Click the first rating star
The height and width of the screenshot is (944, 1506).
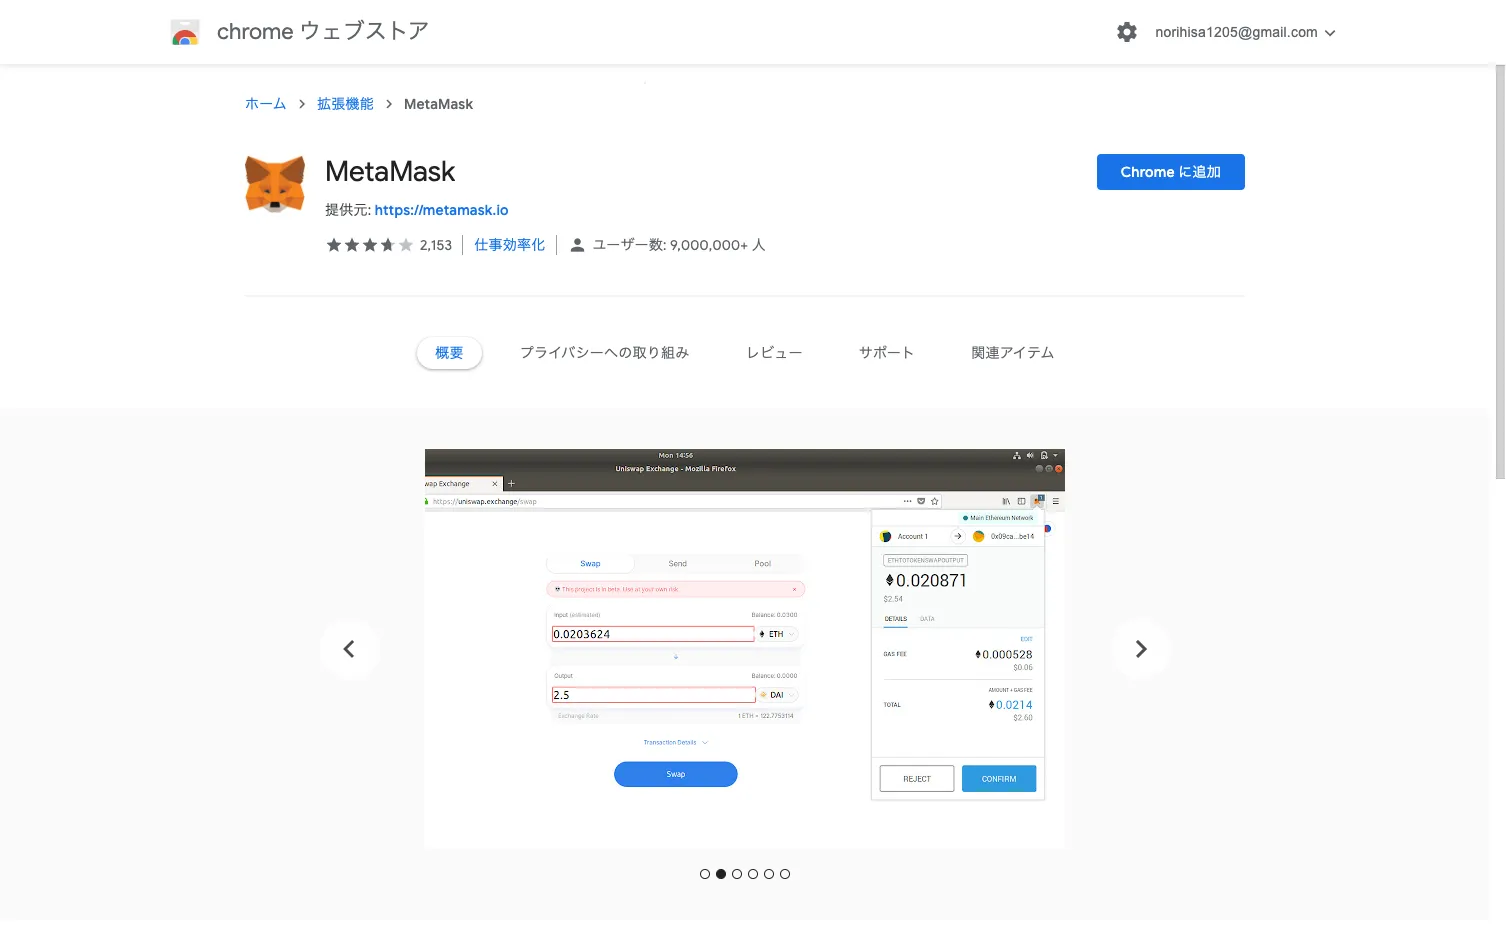pos(333,244)
